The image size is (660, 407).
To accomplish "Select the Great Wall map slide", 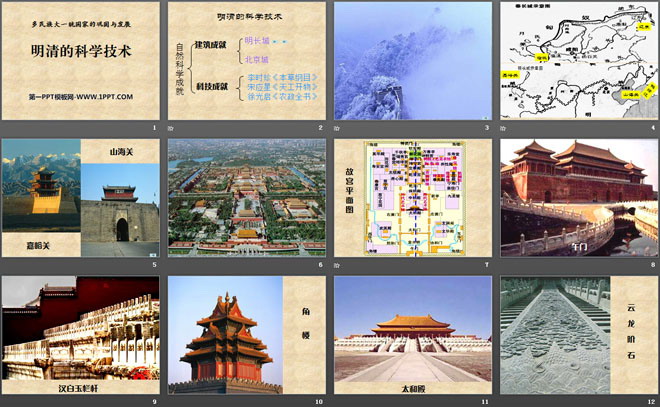I will 578,60.
